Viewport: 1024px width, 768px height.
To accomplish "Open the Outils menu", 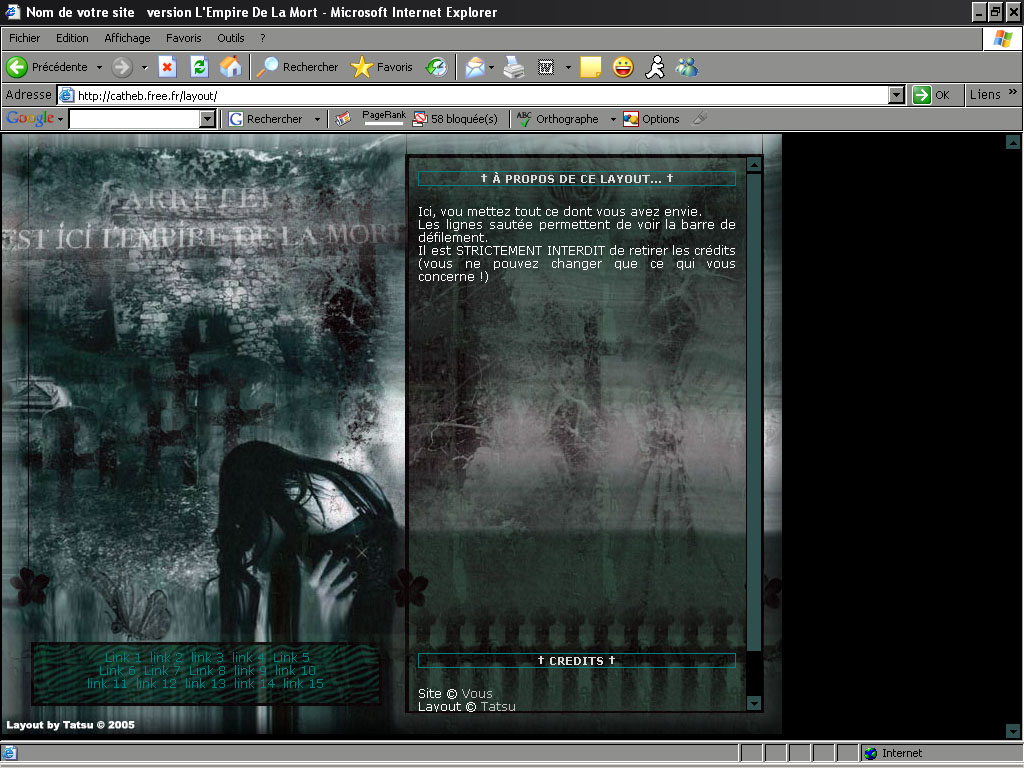I will click(231, 38).
